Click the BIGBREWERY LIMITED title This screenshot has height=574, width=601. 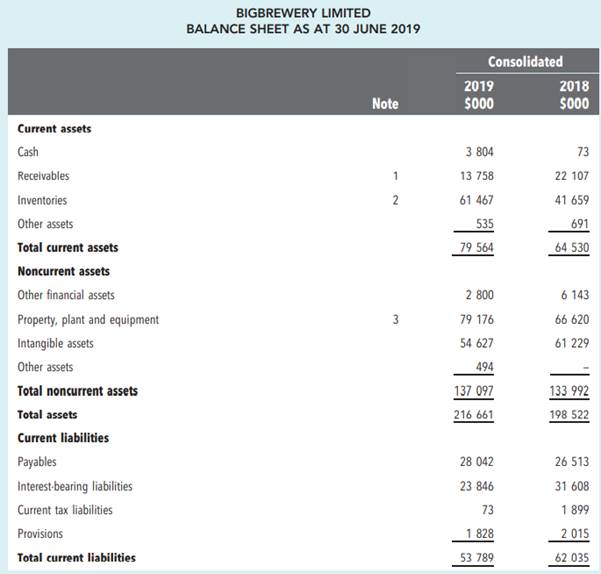303,12
